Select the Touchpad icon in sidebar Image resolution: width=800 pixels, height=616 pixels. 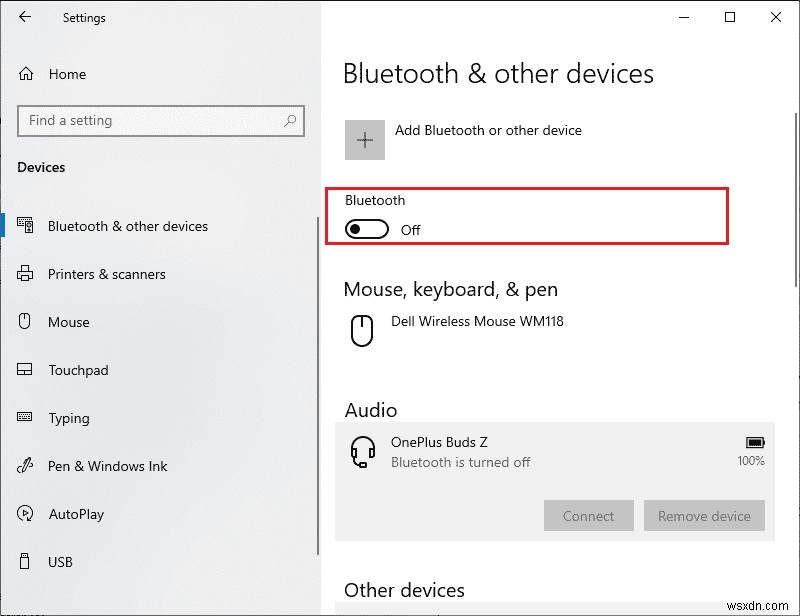(x=25, y=370)
